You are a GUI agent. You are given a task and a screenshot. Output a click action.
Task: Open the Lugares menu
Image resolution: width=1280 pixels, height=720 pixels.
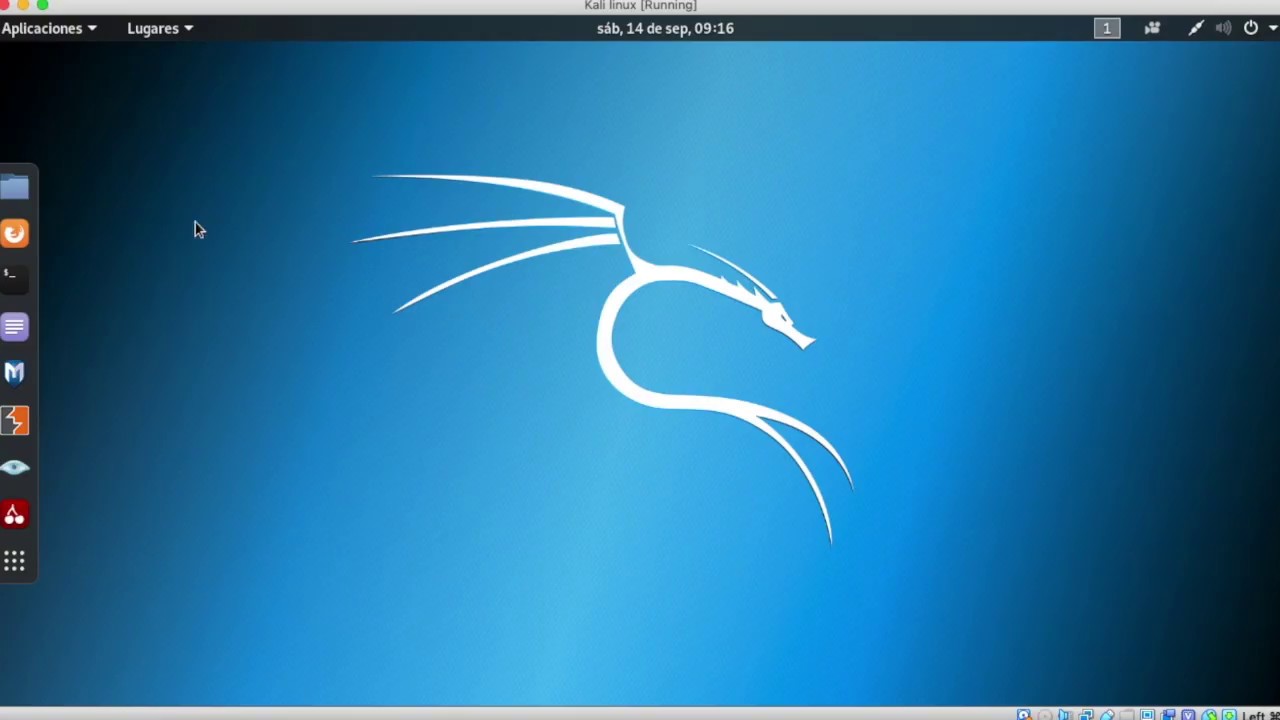160,28
